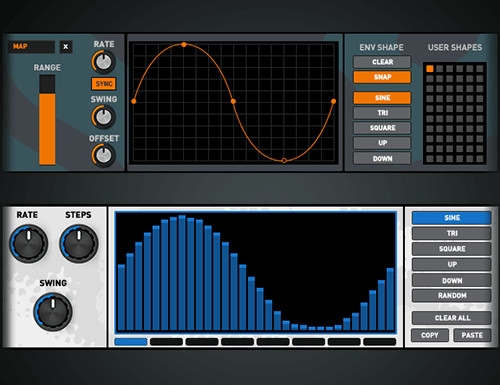This screenshot has width=500, height=385.
Task: Select the orange SINE envelope shape
Action: [x=382, y=98]
